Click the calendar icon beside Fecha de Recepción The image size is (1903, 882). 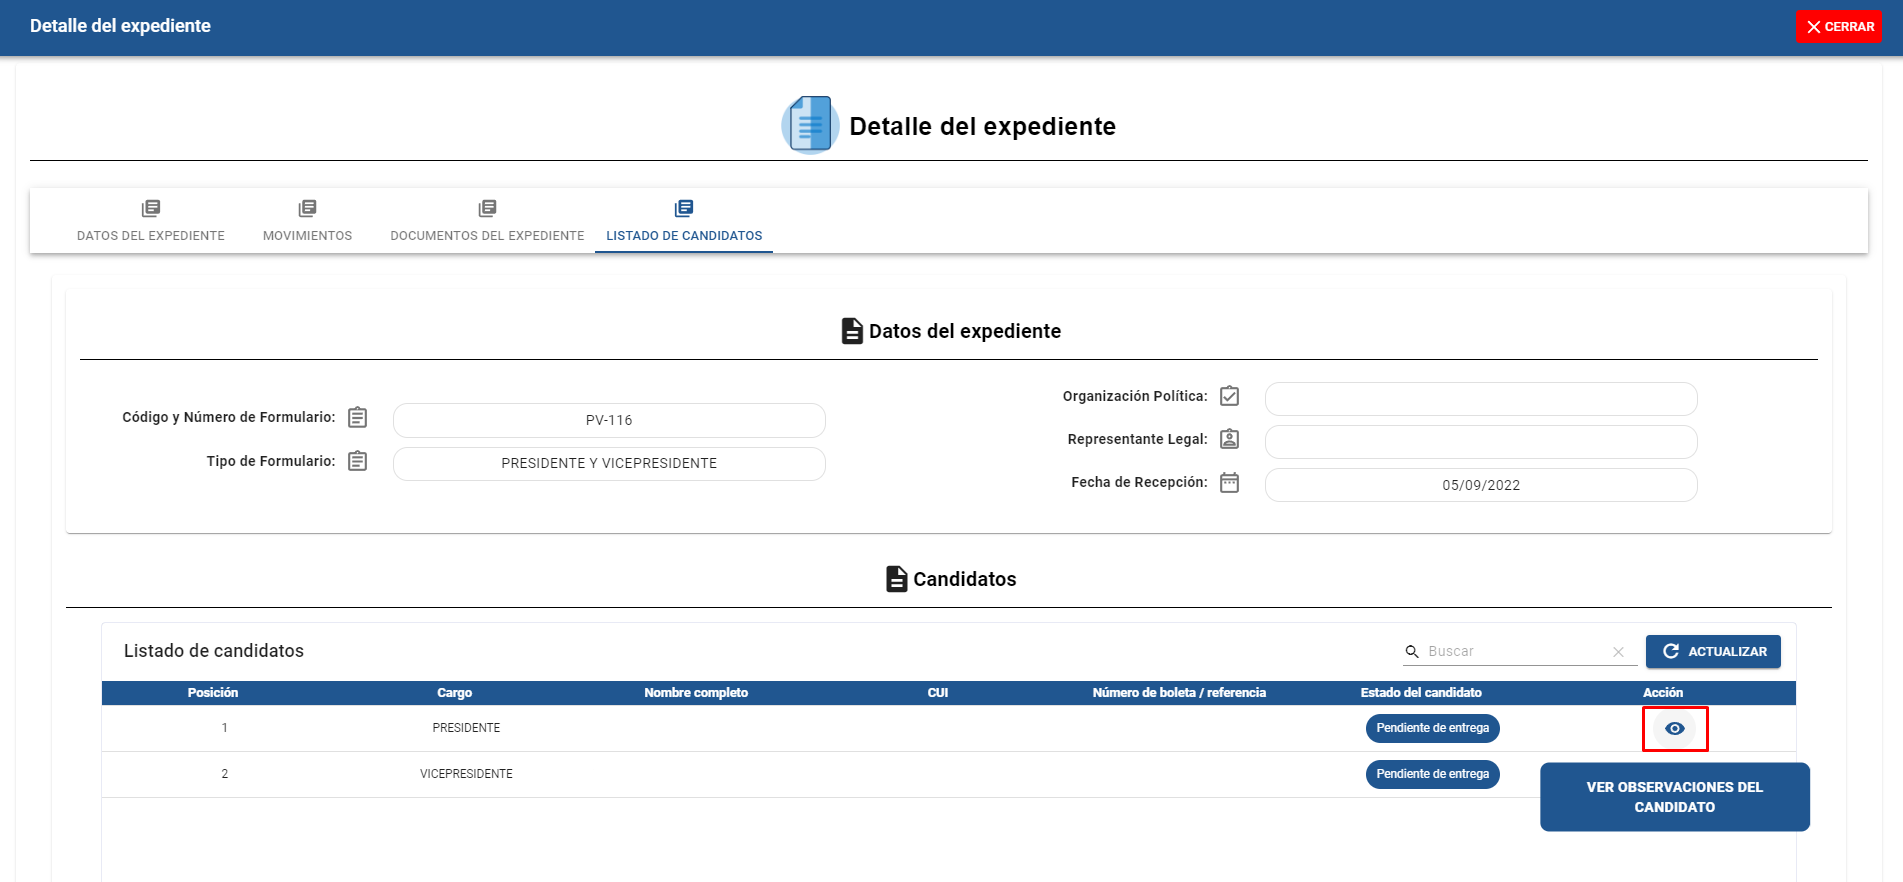[x=1229, y=482]
